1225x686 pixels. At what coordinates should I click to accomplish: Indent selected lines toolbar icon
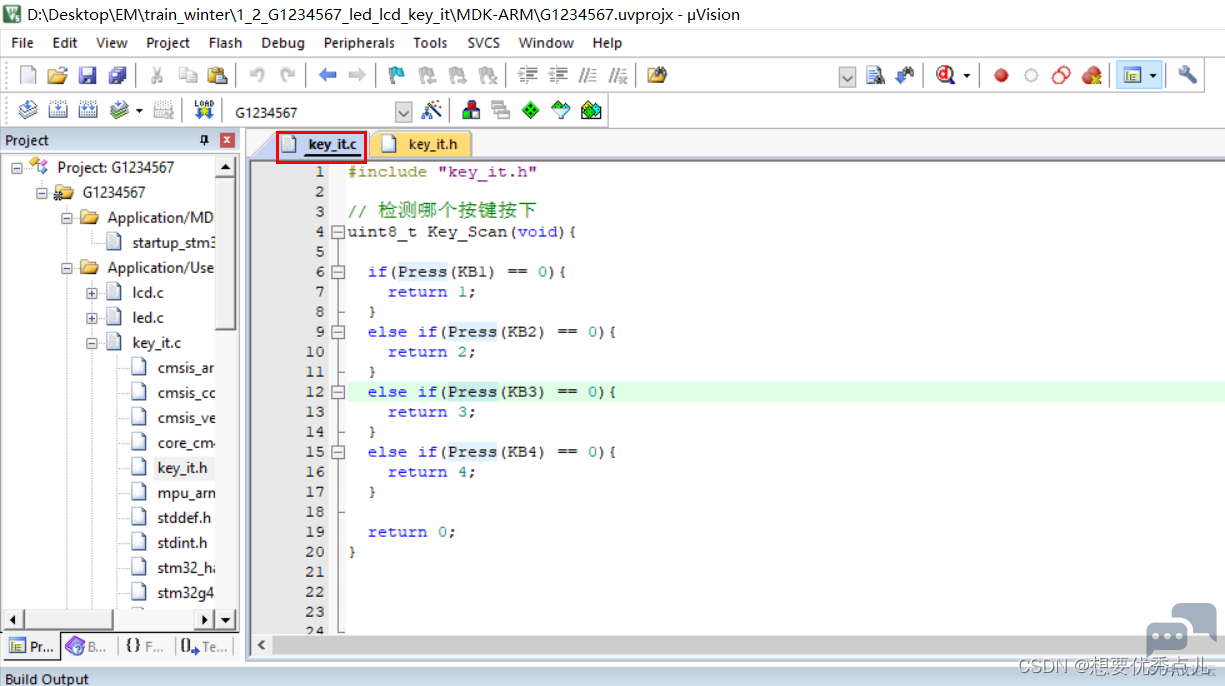528,75
